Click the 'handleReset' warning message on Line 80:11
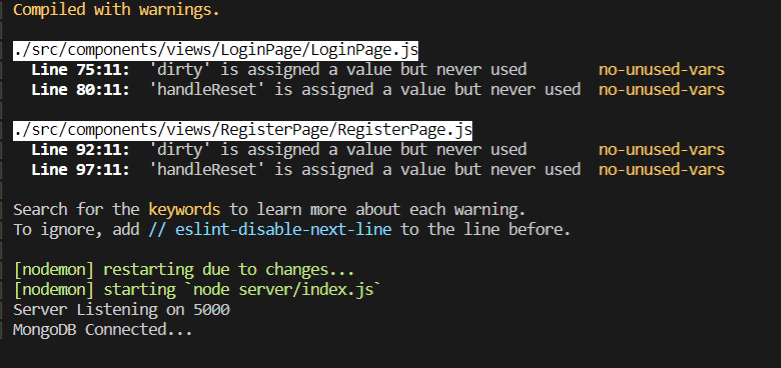The height and width of the screenshot is (368, 781). (365, 90)
